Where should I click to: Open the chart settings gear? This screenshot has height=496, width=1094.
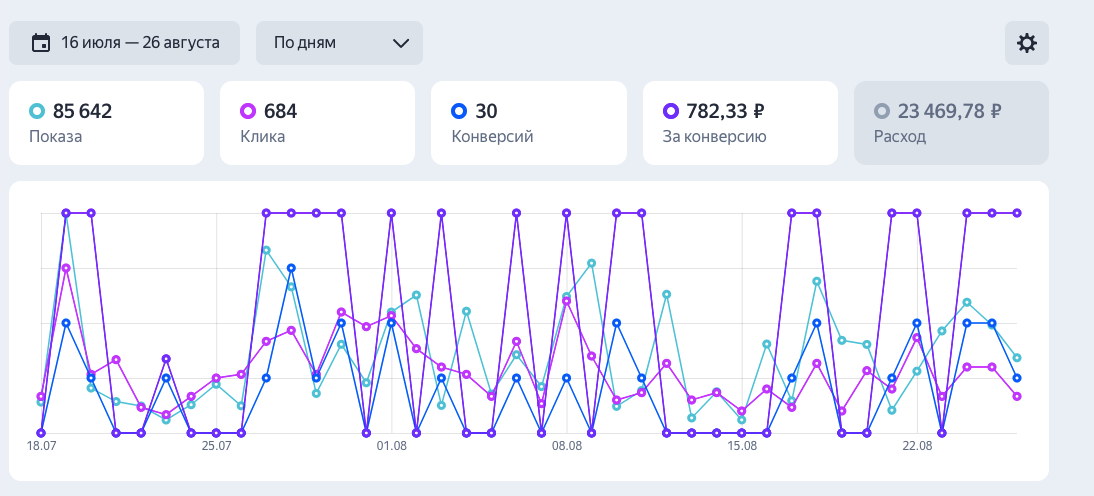point(1027,43)
